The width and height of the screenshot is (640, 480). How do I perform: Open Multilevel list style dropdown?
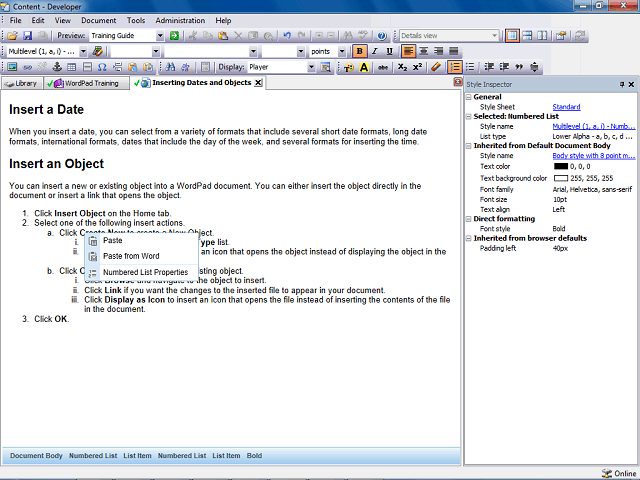pos(83,51)
